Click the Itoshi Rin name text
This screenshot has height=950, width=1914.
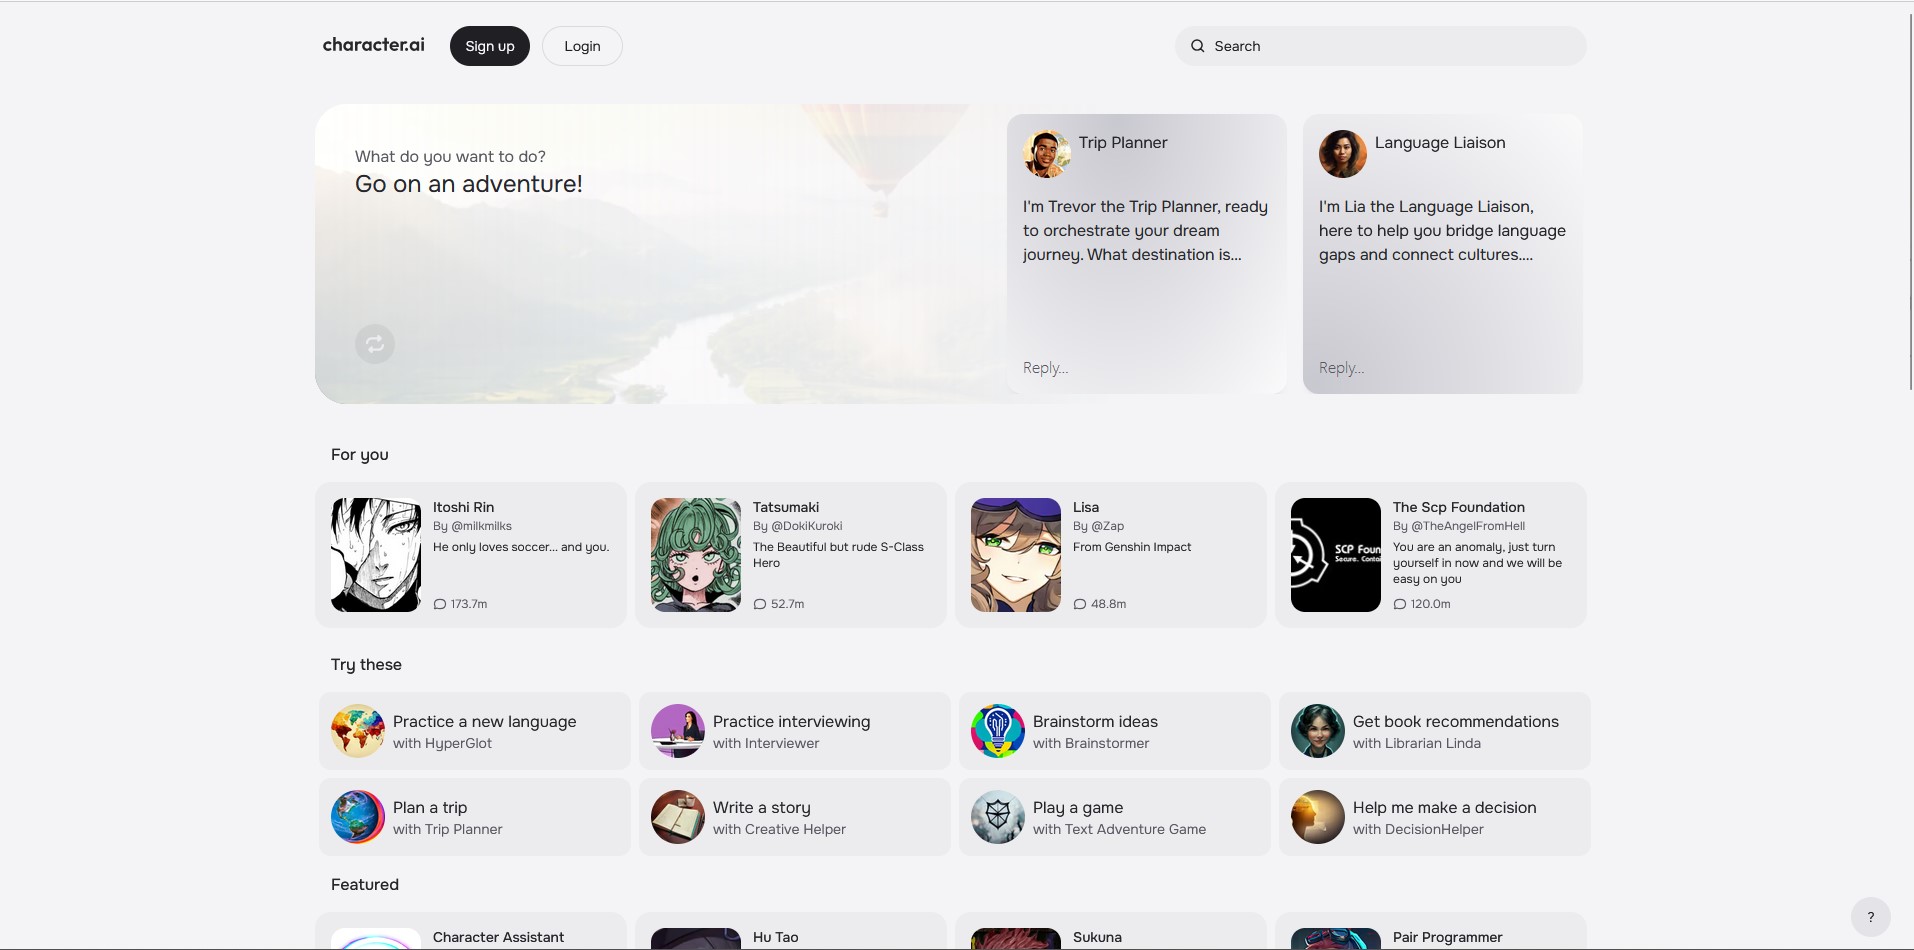pyautogui.click(x=463, y=507)
